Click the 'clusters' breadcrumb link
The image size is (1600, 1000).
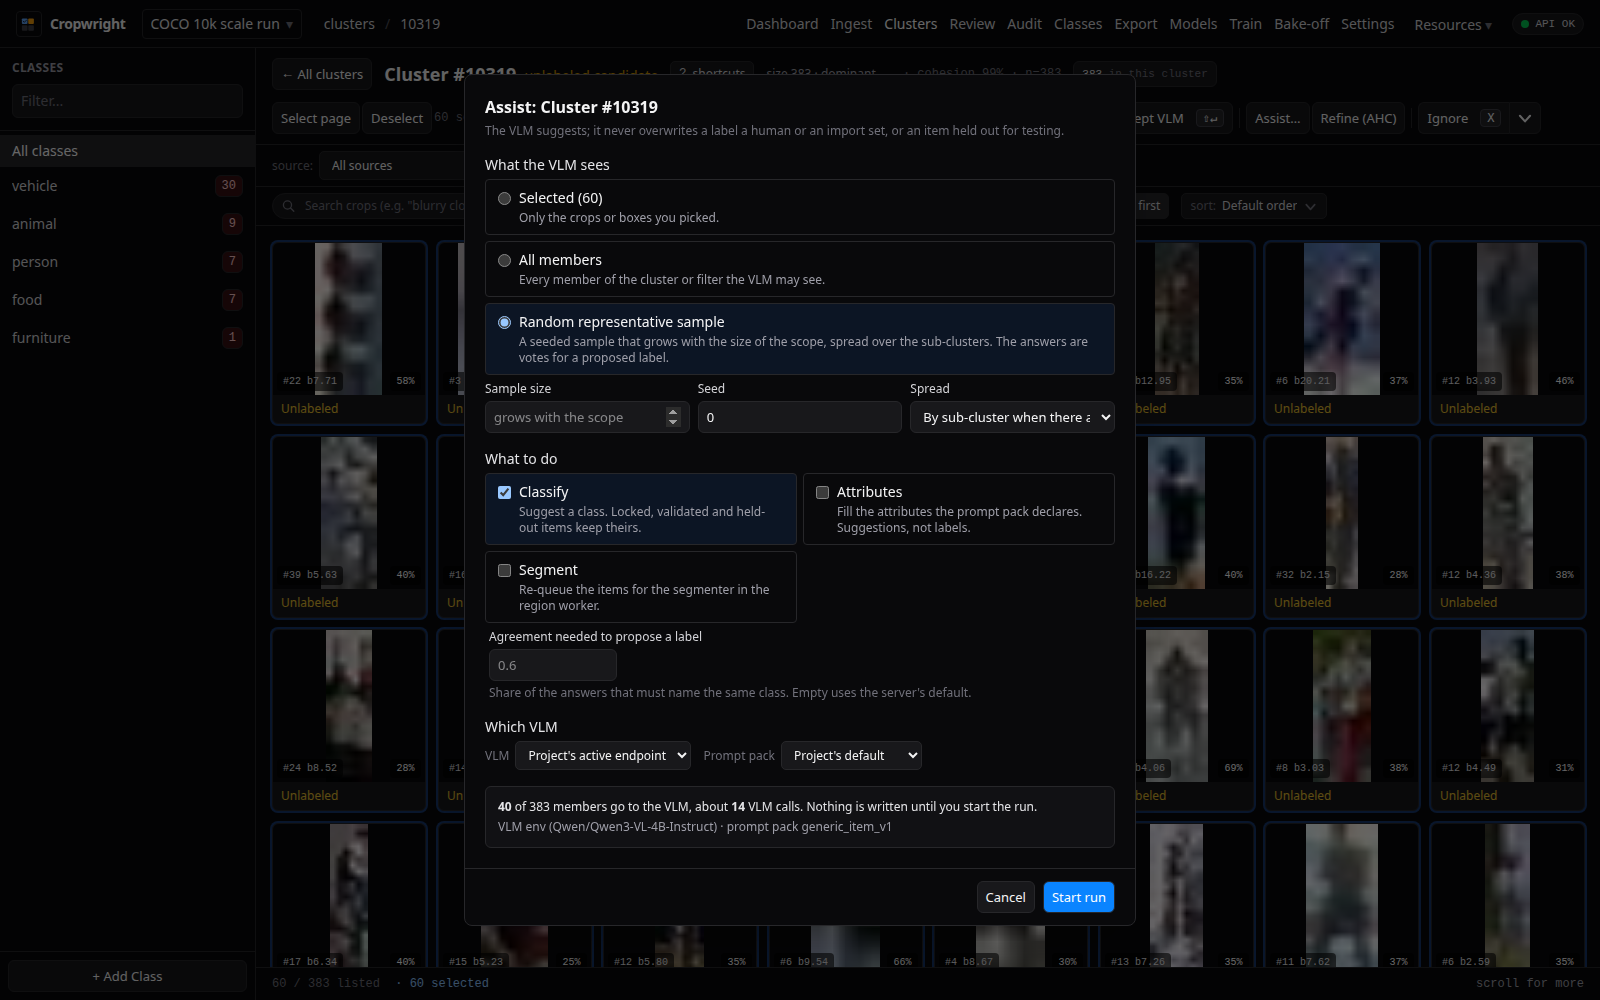pyautogui.click(x=349, y=24)
